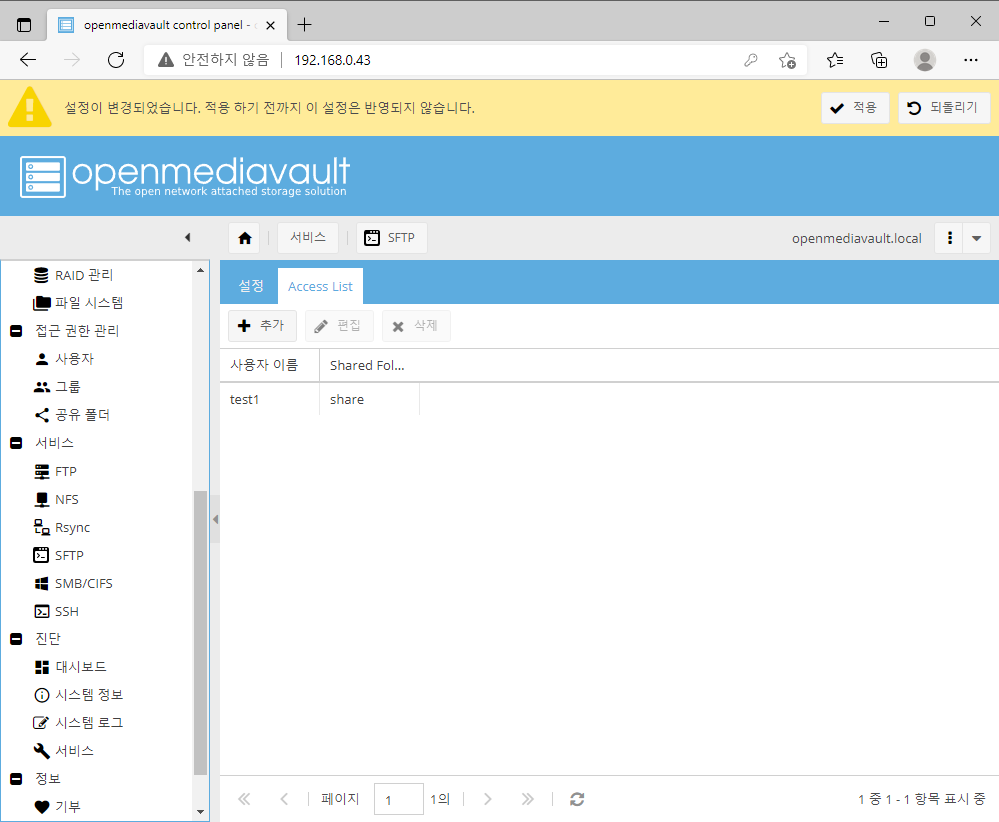The image size is (999, 822).
Task: Click the page number input field
Action: pyautogui.click(x=399, y=799)
